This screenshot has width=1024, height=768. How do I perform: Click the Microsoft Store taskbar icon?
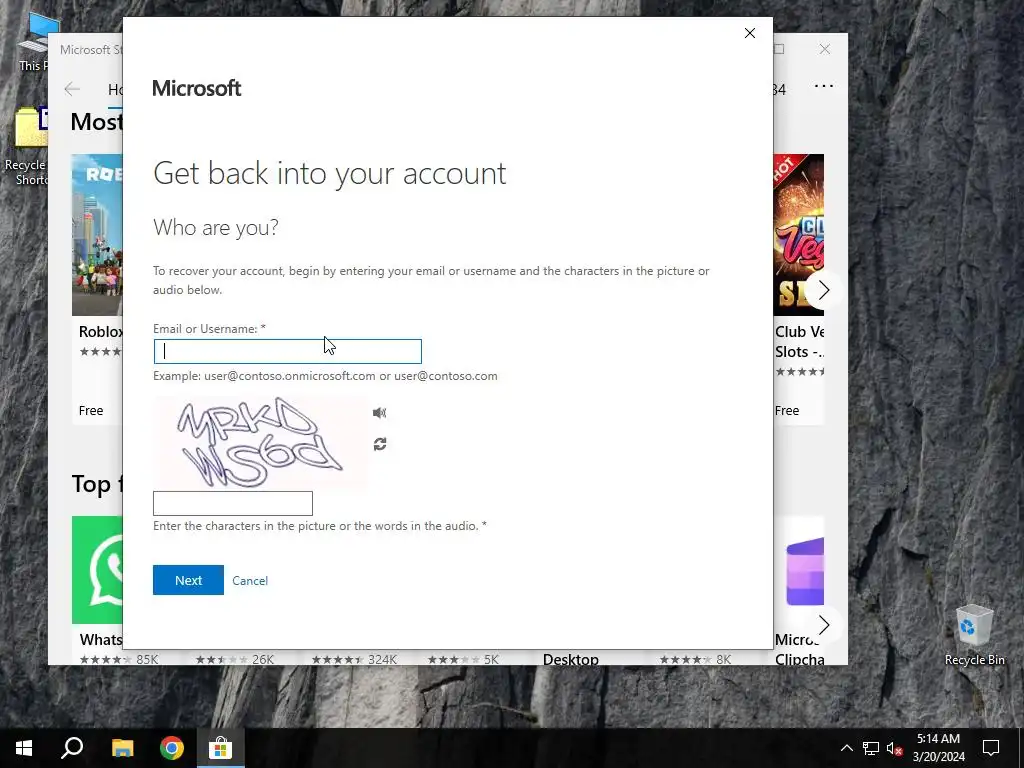(221, 748)
